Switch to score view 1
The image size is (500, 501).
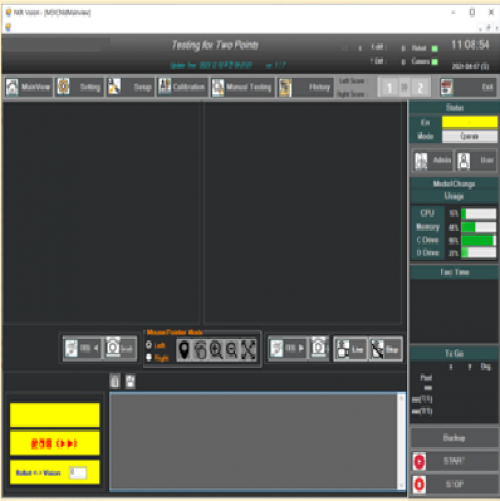[389, 88]
